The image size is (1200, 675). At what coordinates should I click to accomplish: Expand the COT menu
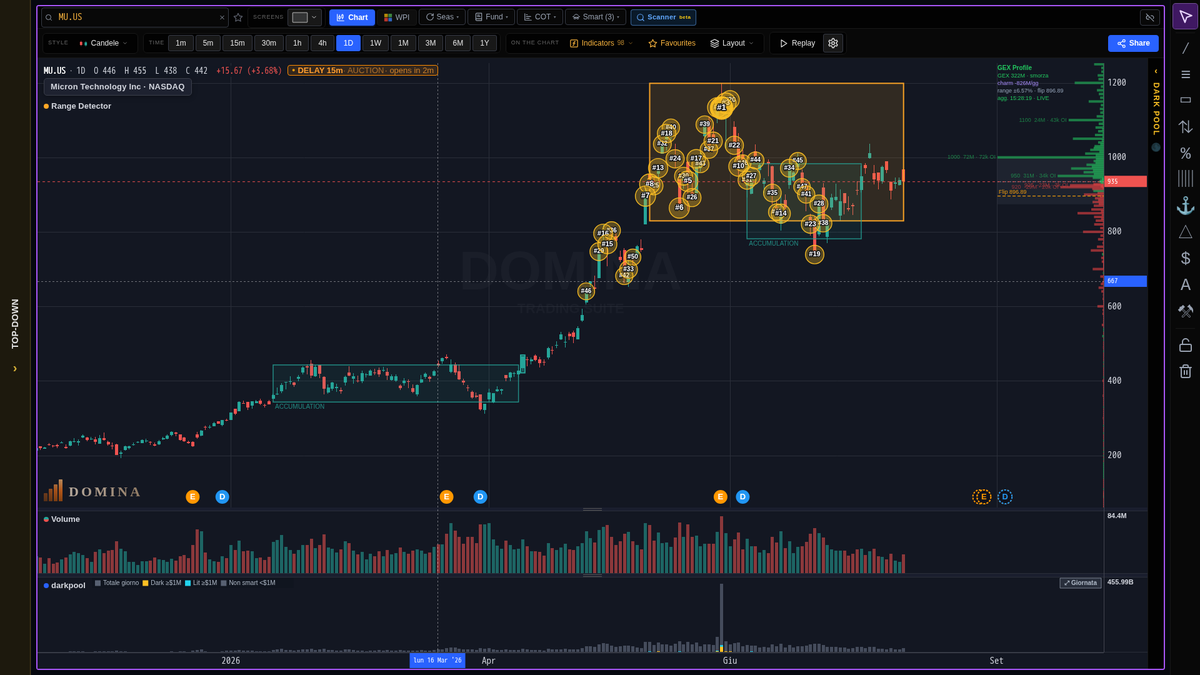539,17
